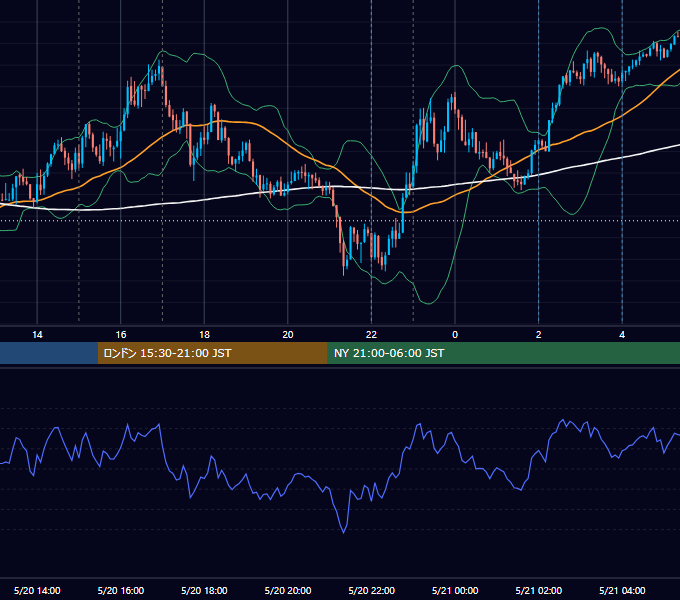Click the '5/20 14:00' indicator axis label

click(x=37, y=590)
